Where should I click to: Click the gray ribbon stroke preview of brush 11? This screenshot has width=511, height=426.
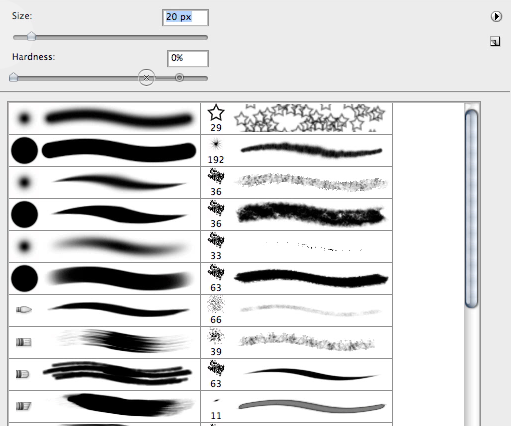click(312, 407)
